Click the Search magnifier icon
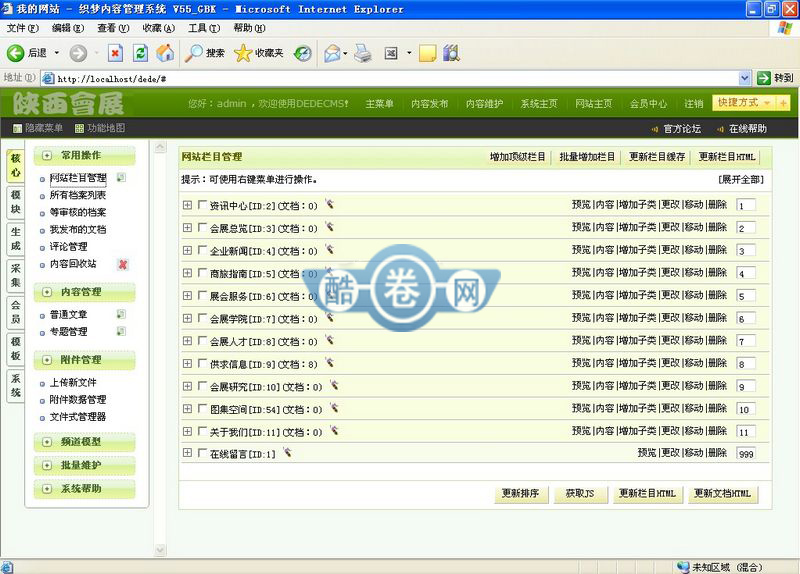The width and height of the screenshot is (800, 574). click(x=193, y=53)
